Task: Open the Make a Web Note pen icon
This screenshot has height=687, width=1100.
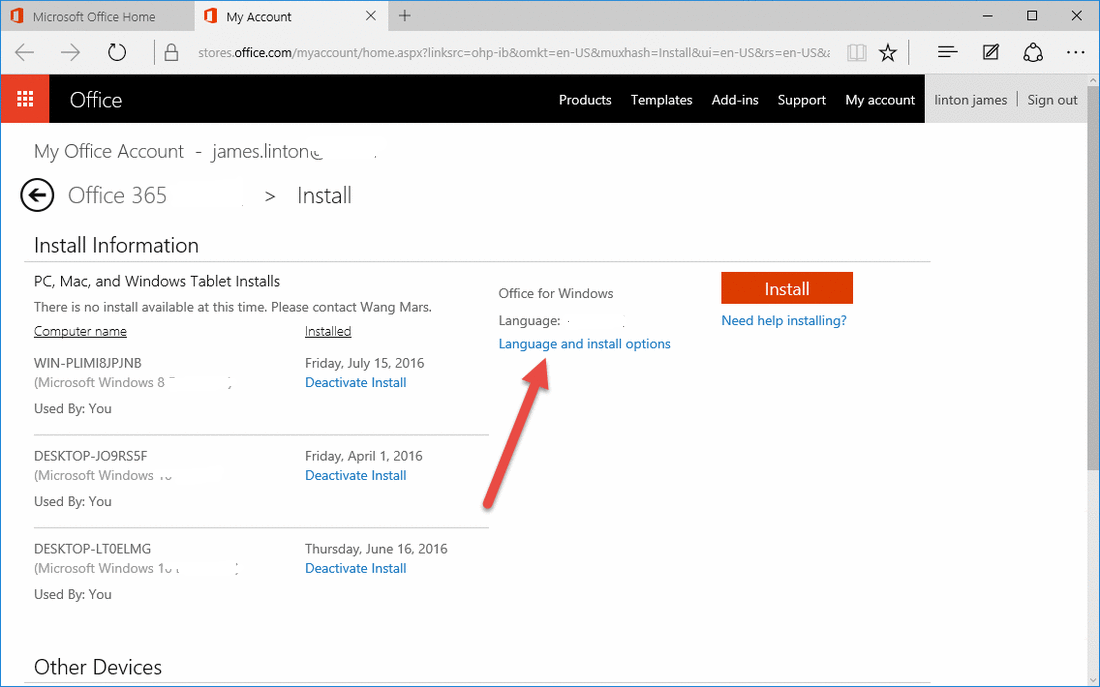Action: pos(991,52)
